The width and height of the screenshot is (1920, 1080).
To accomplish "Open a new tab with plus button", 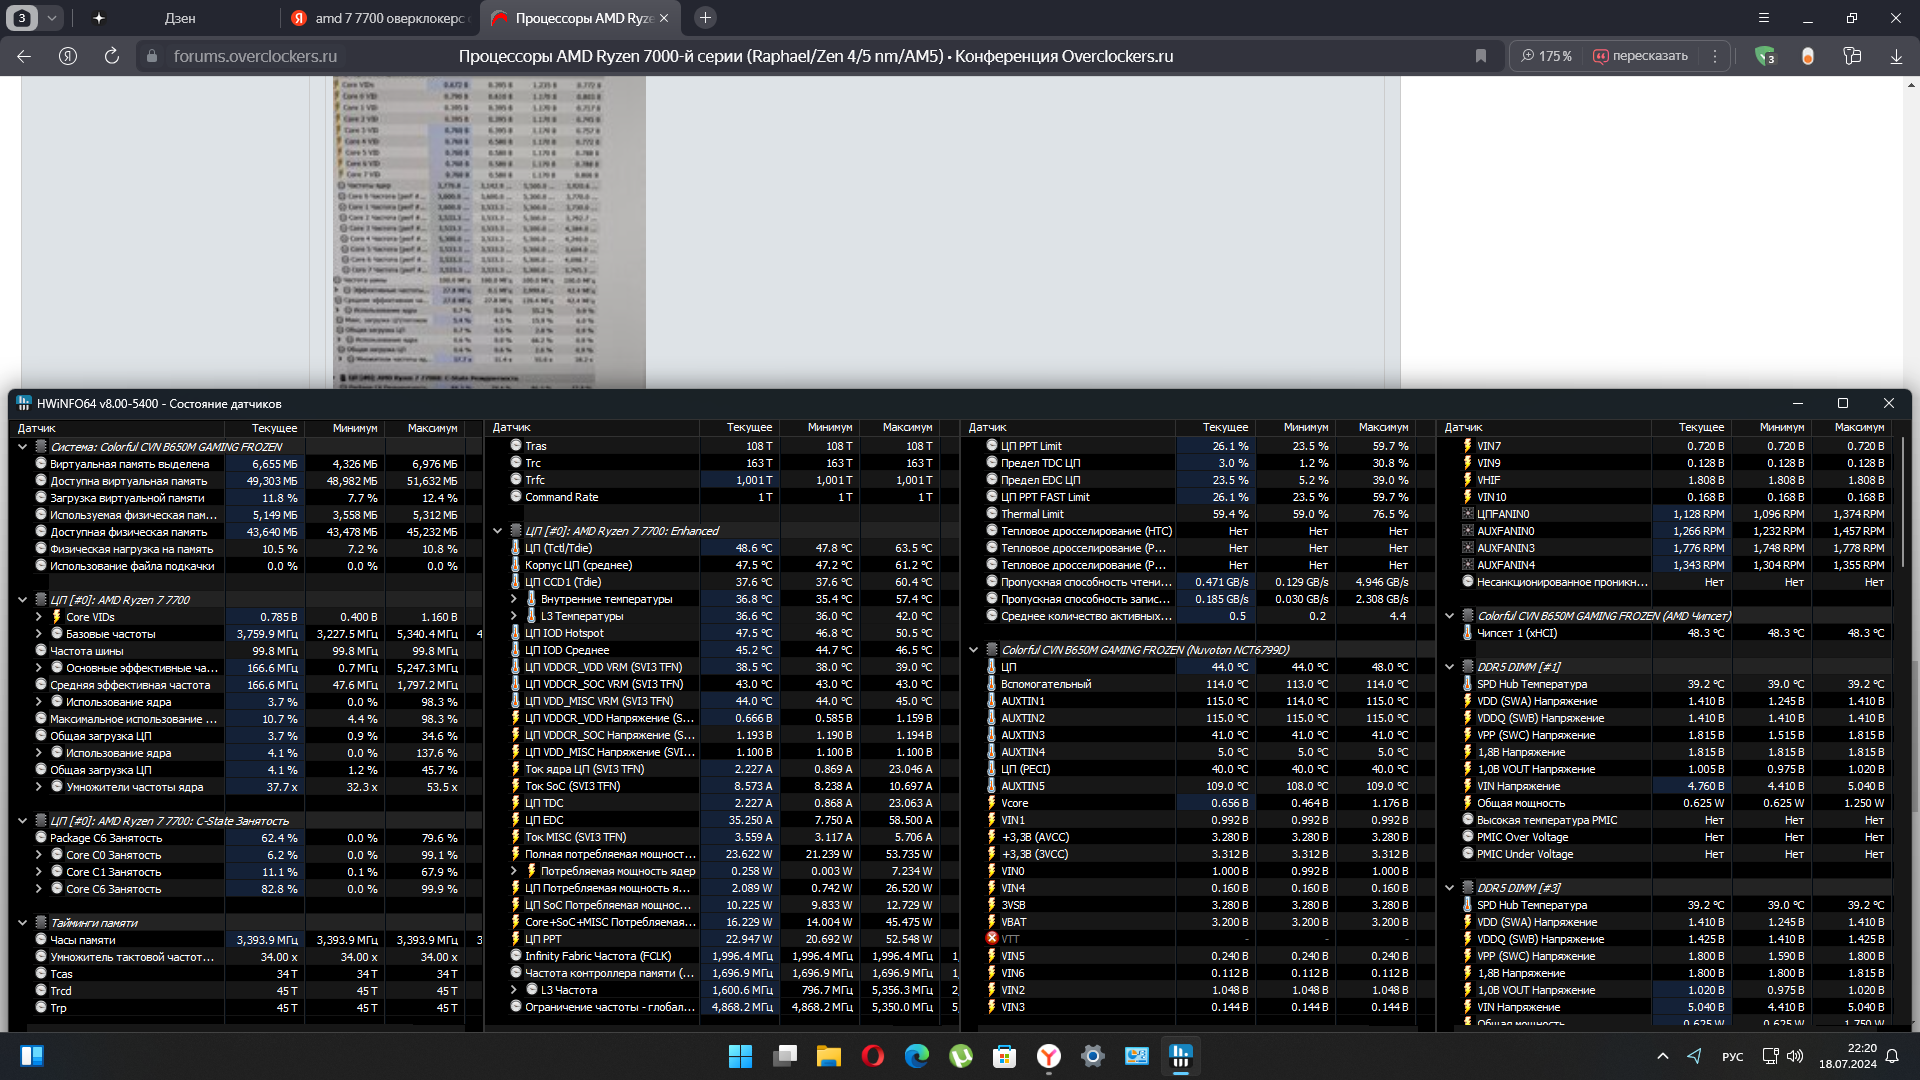I will click(705, 18).
